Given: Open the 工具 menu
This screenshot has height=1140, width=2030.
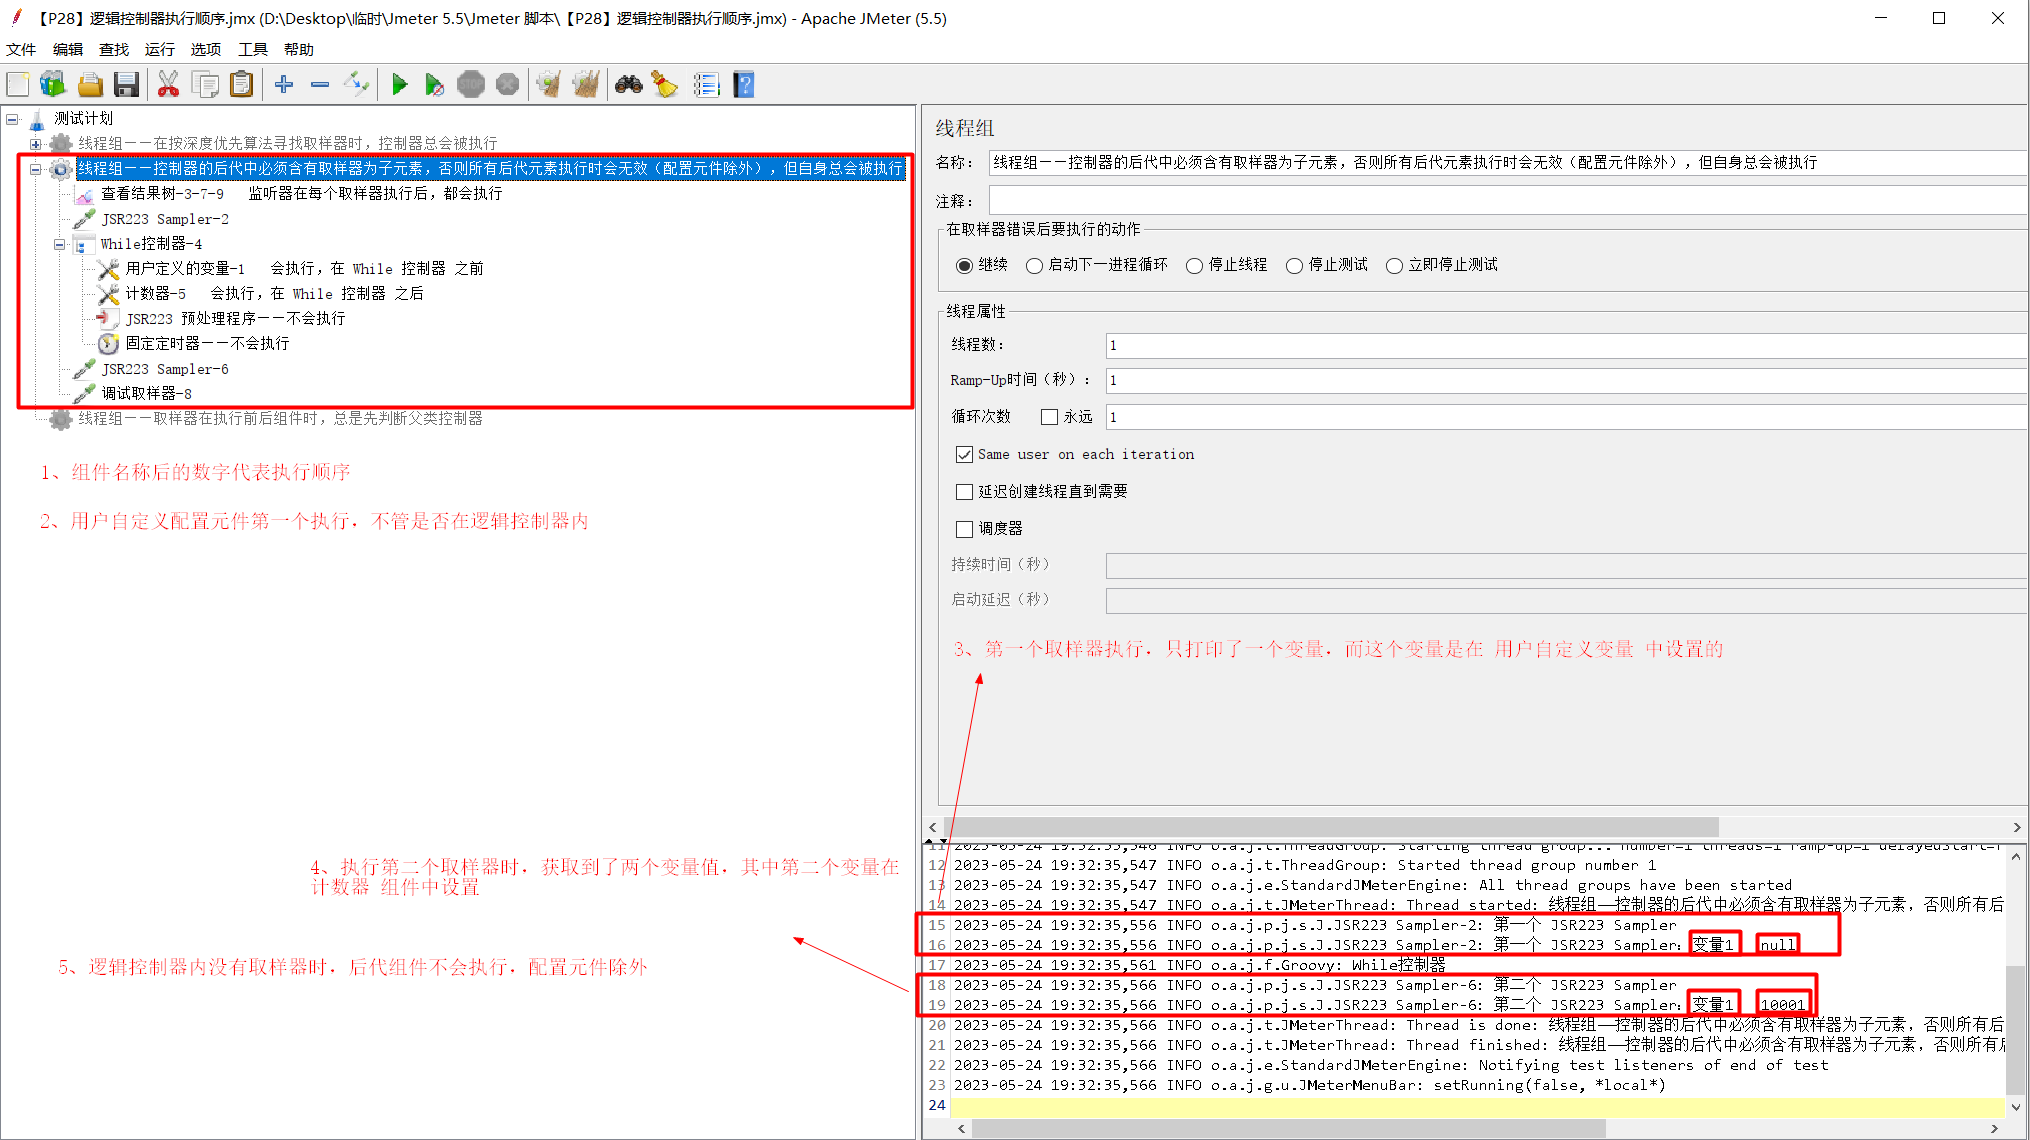Looking at the screenshot, I should click(253, 49).
